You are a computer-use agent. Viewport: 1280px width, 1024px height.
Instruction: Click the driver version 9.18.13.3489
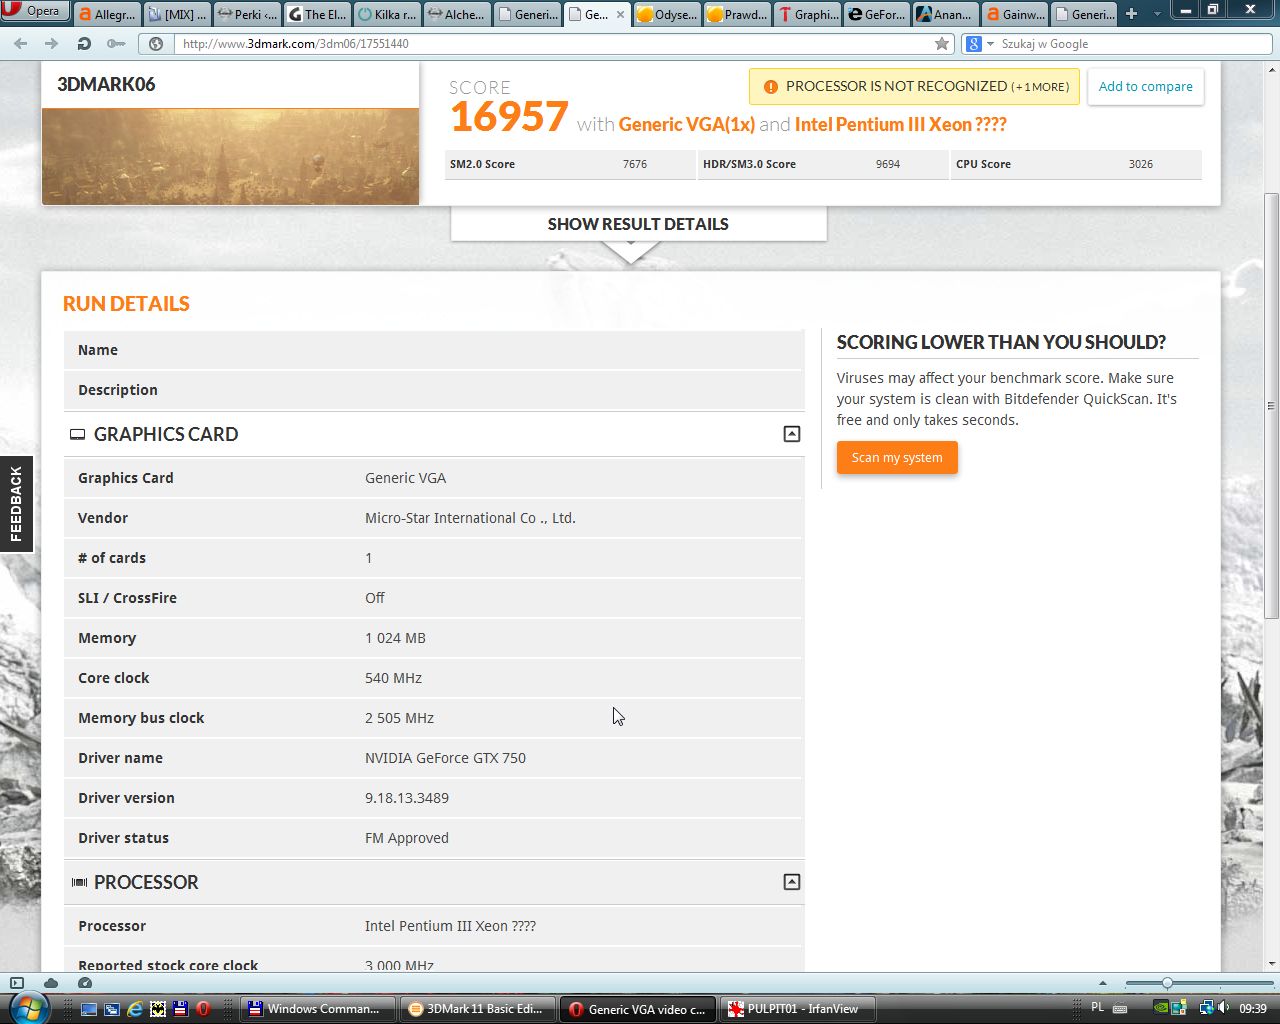tap(407, 798)
